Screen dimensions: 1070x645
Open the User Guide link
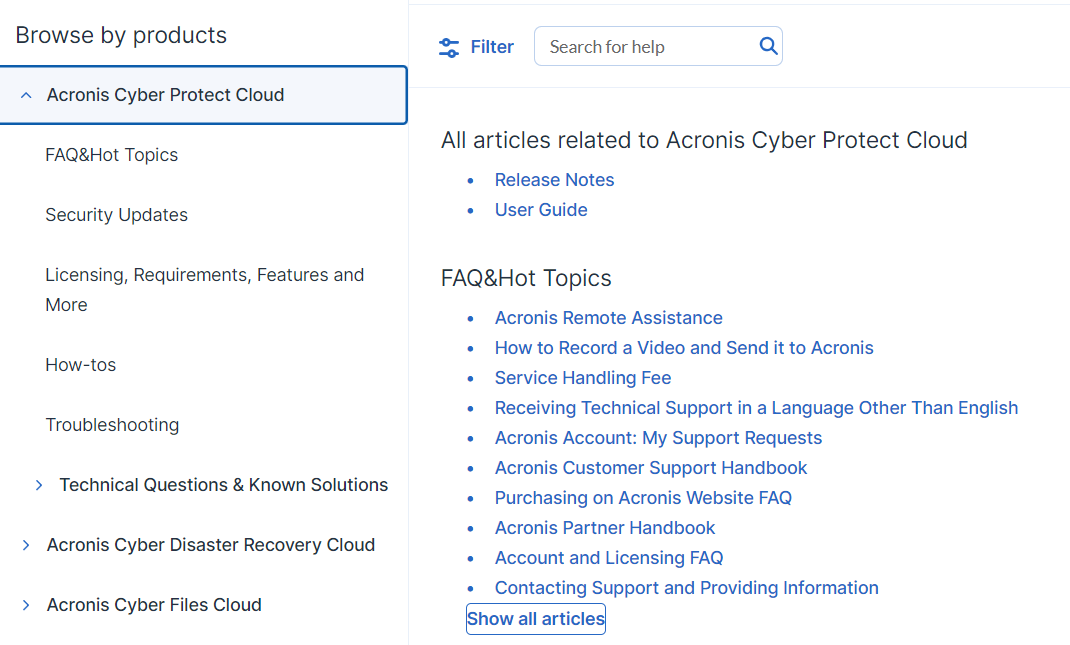540,210
